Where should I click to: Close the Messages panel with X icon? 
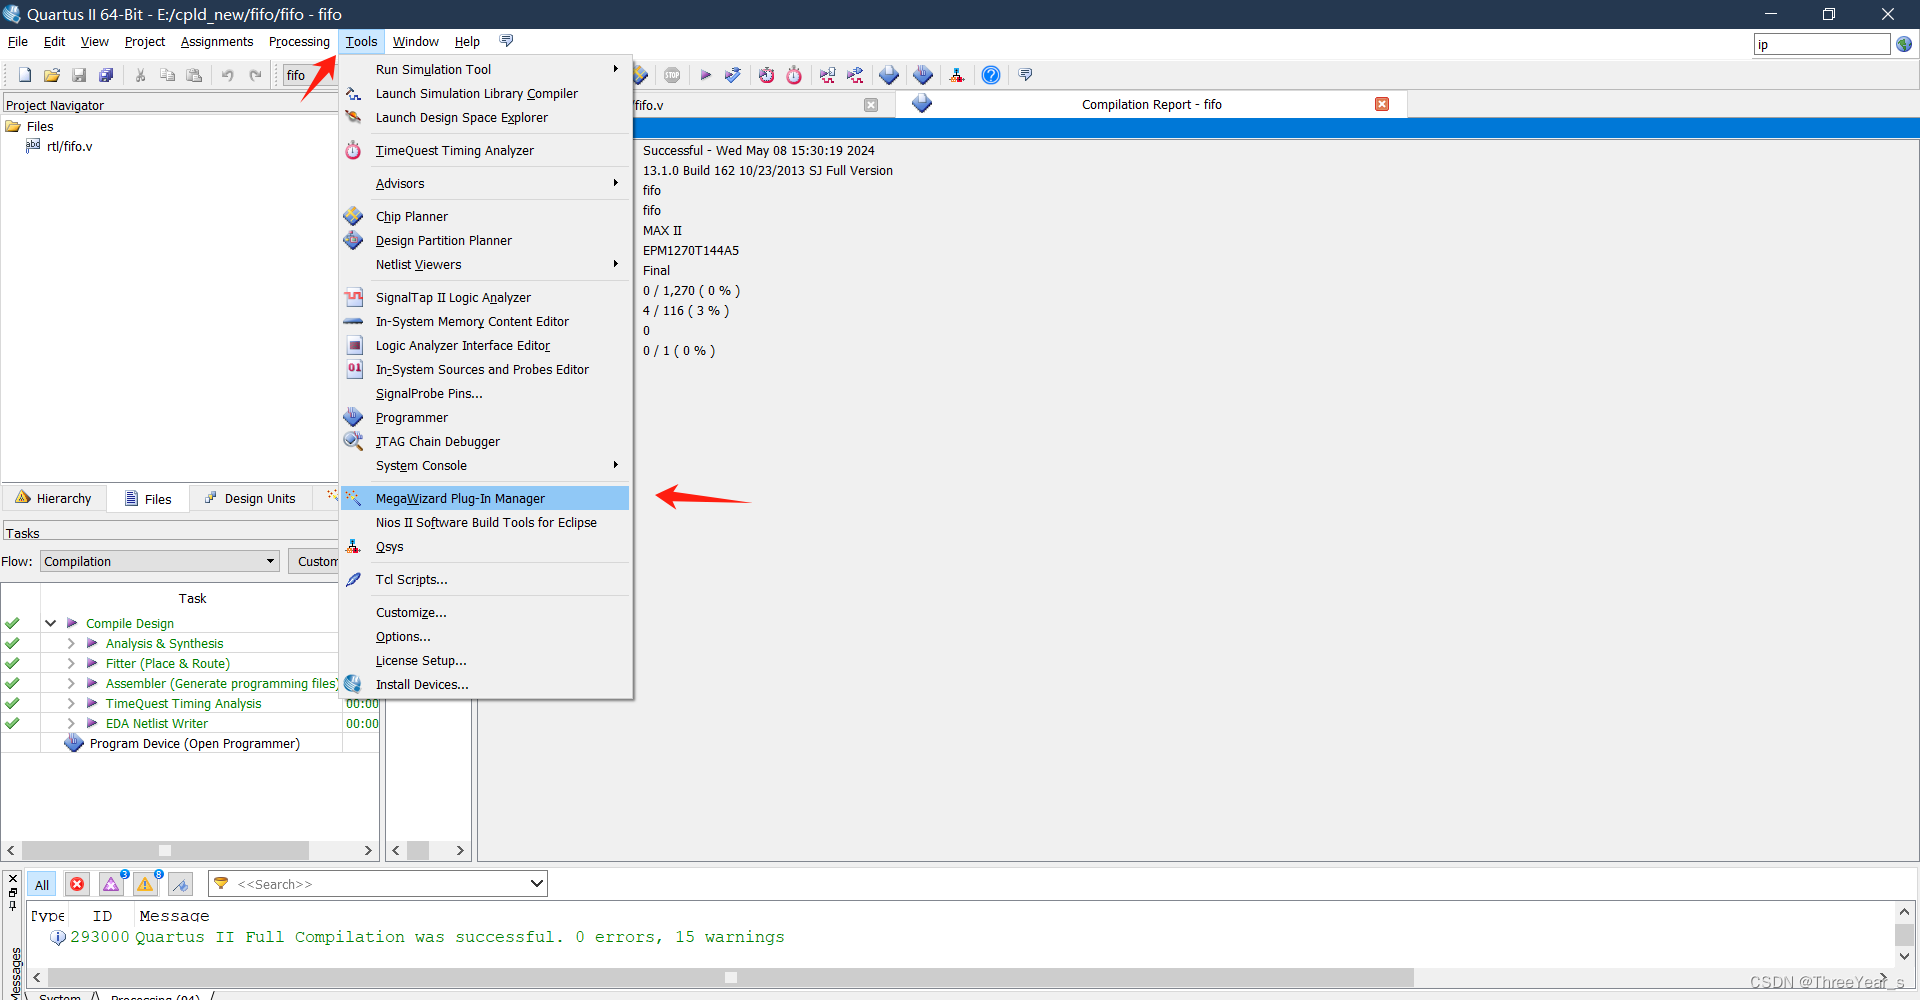pos(12,878)
